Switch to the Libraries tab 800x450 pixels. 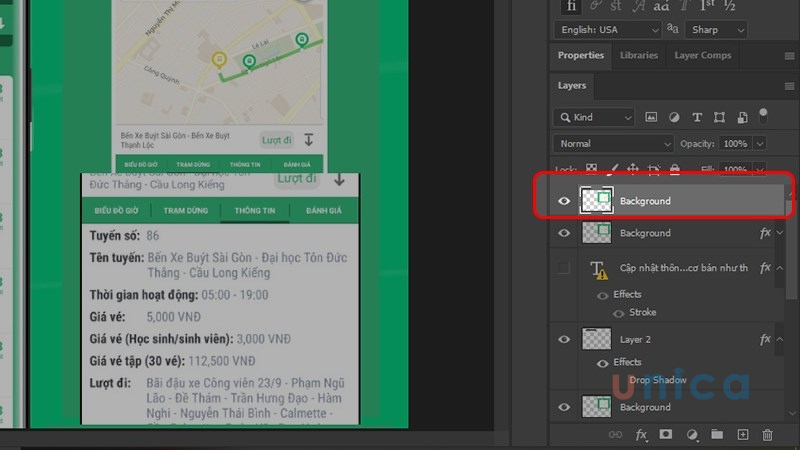pyautogui.click(x=639, y=55)
